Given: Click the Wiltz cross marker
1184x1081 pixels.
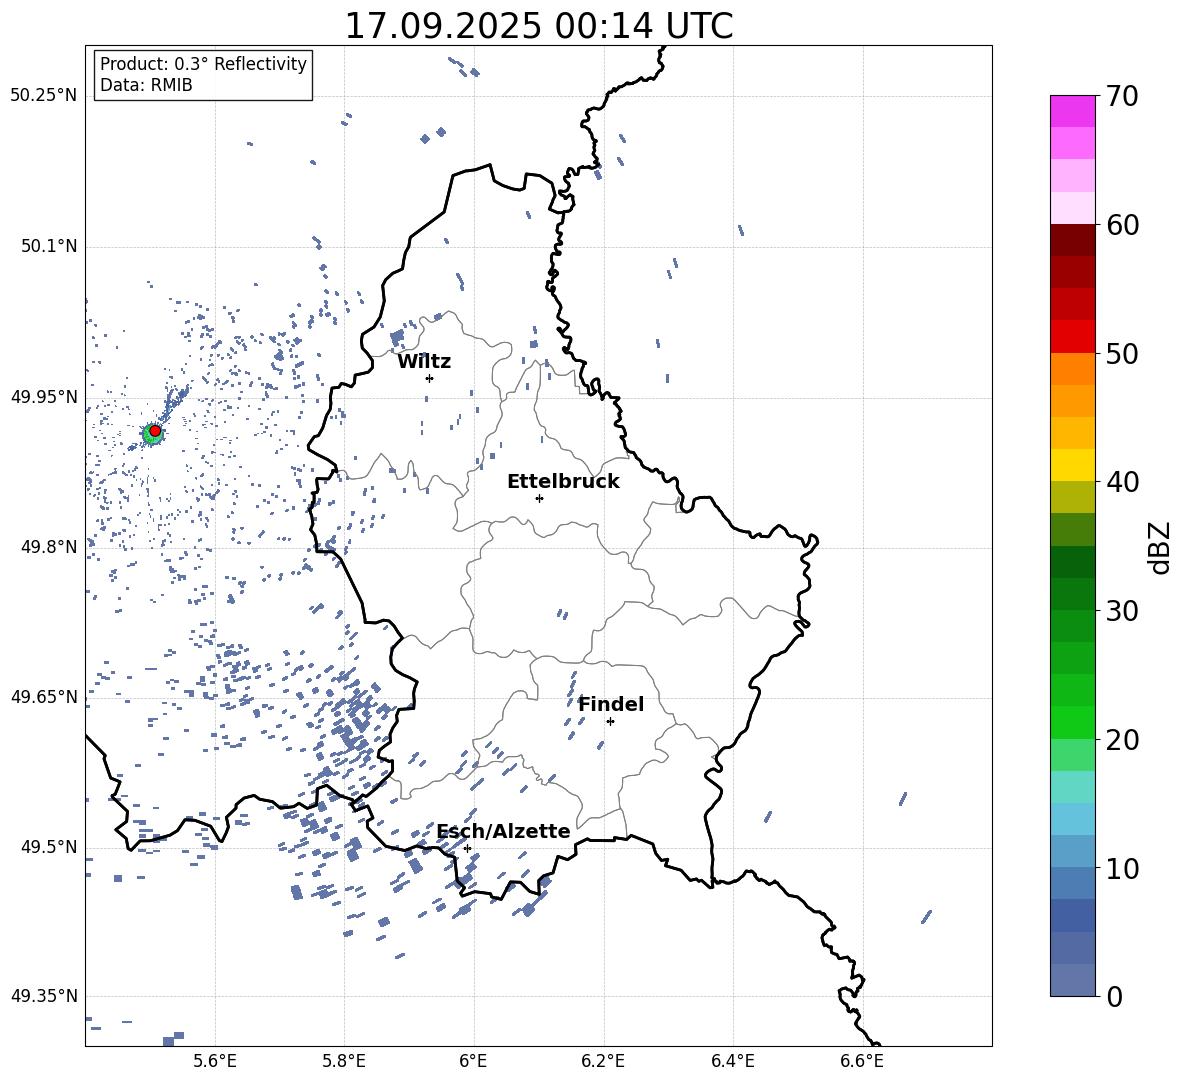Looking at the screenshot, I should (430, 378).
